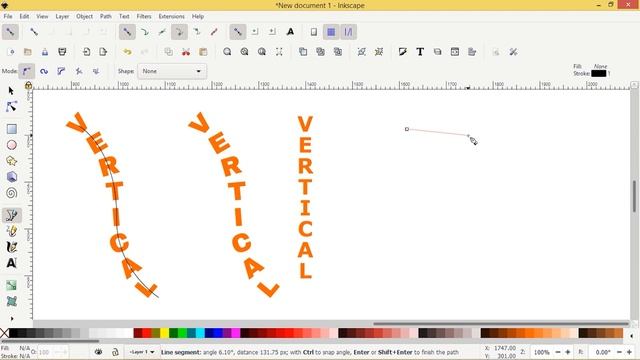Set mode to Spiro path

pos(44,71)
